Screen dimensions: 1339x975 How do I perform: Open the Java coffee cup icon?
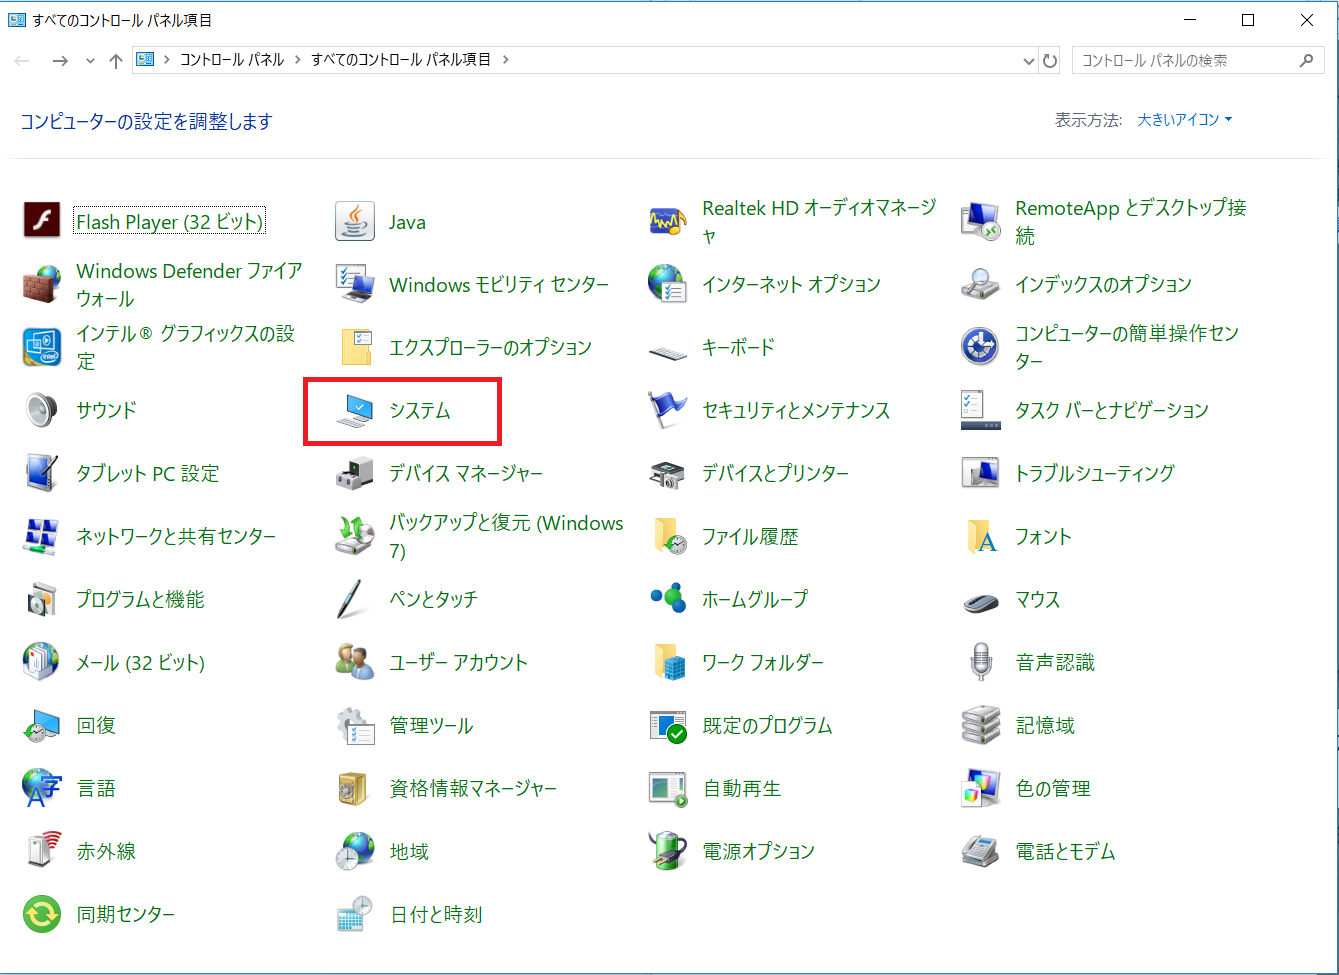point(355,221)
